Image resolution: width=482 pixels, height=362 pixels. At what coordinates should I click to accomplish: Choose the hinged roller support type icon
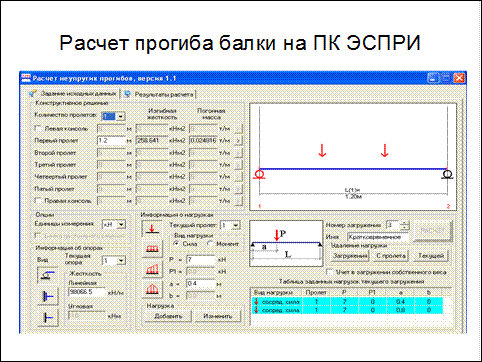coord(47,275)
